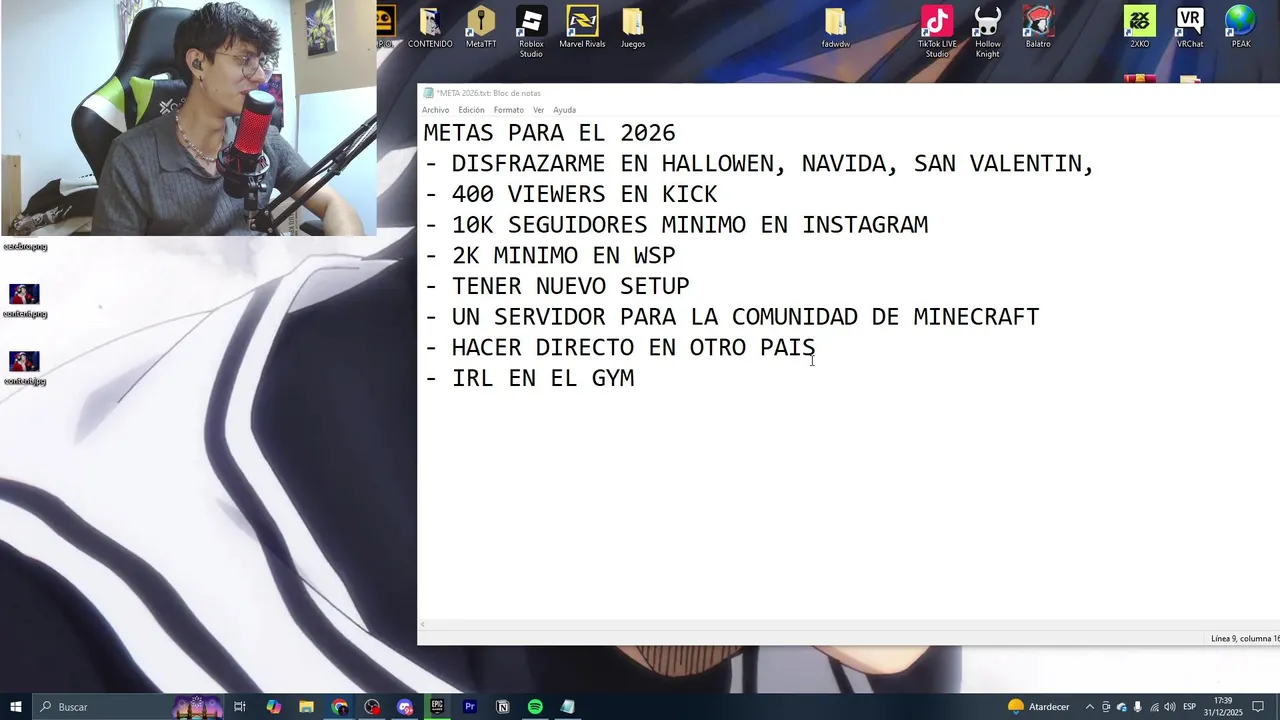Open Spotify from the taskbar
Screen dimensions: 1280x720
(535, 707)
